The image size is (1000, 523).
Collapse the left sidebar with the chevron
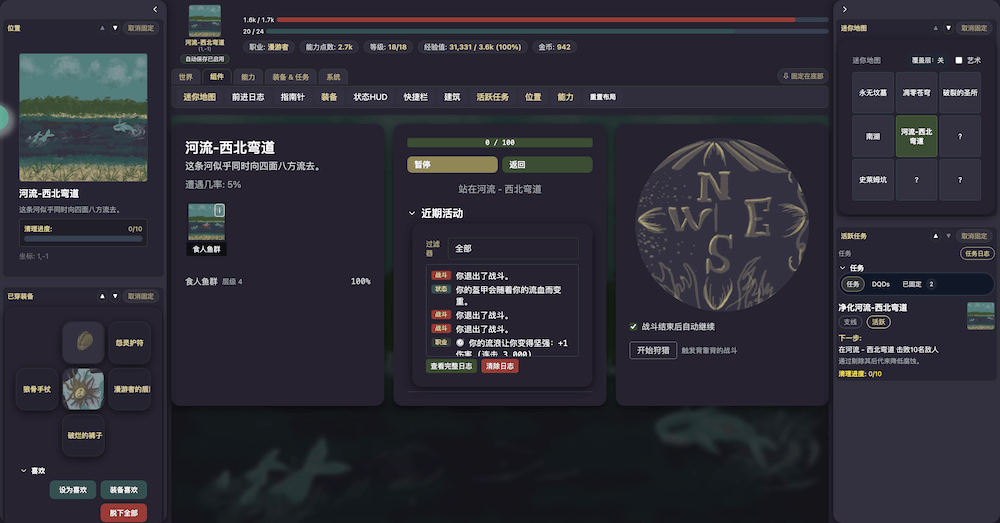pos(155,9)
